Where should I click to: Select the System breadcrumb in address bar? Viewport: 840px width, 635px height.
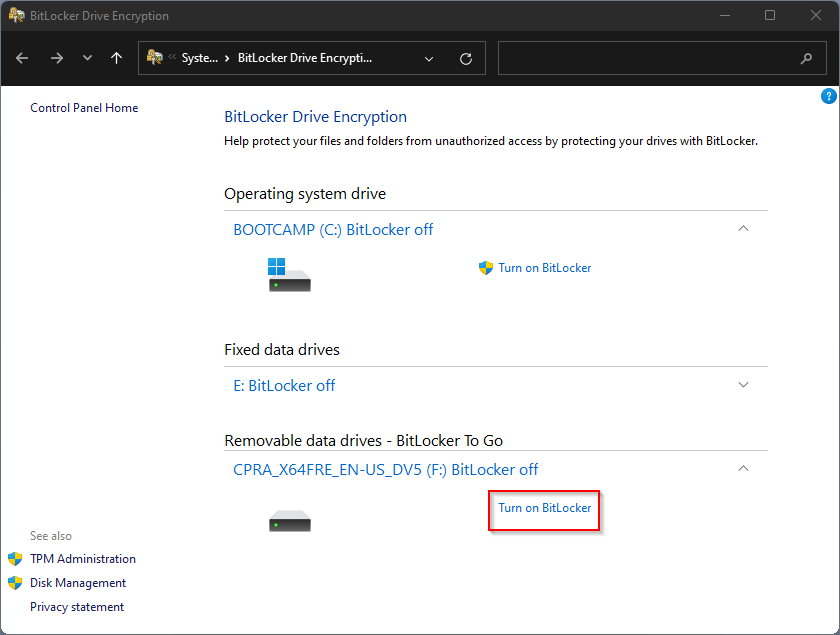click(199, 58)
